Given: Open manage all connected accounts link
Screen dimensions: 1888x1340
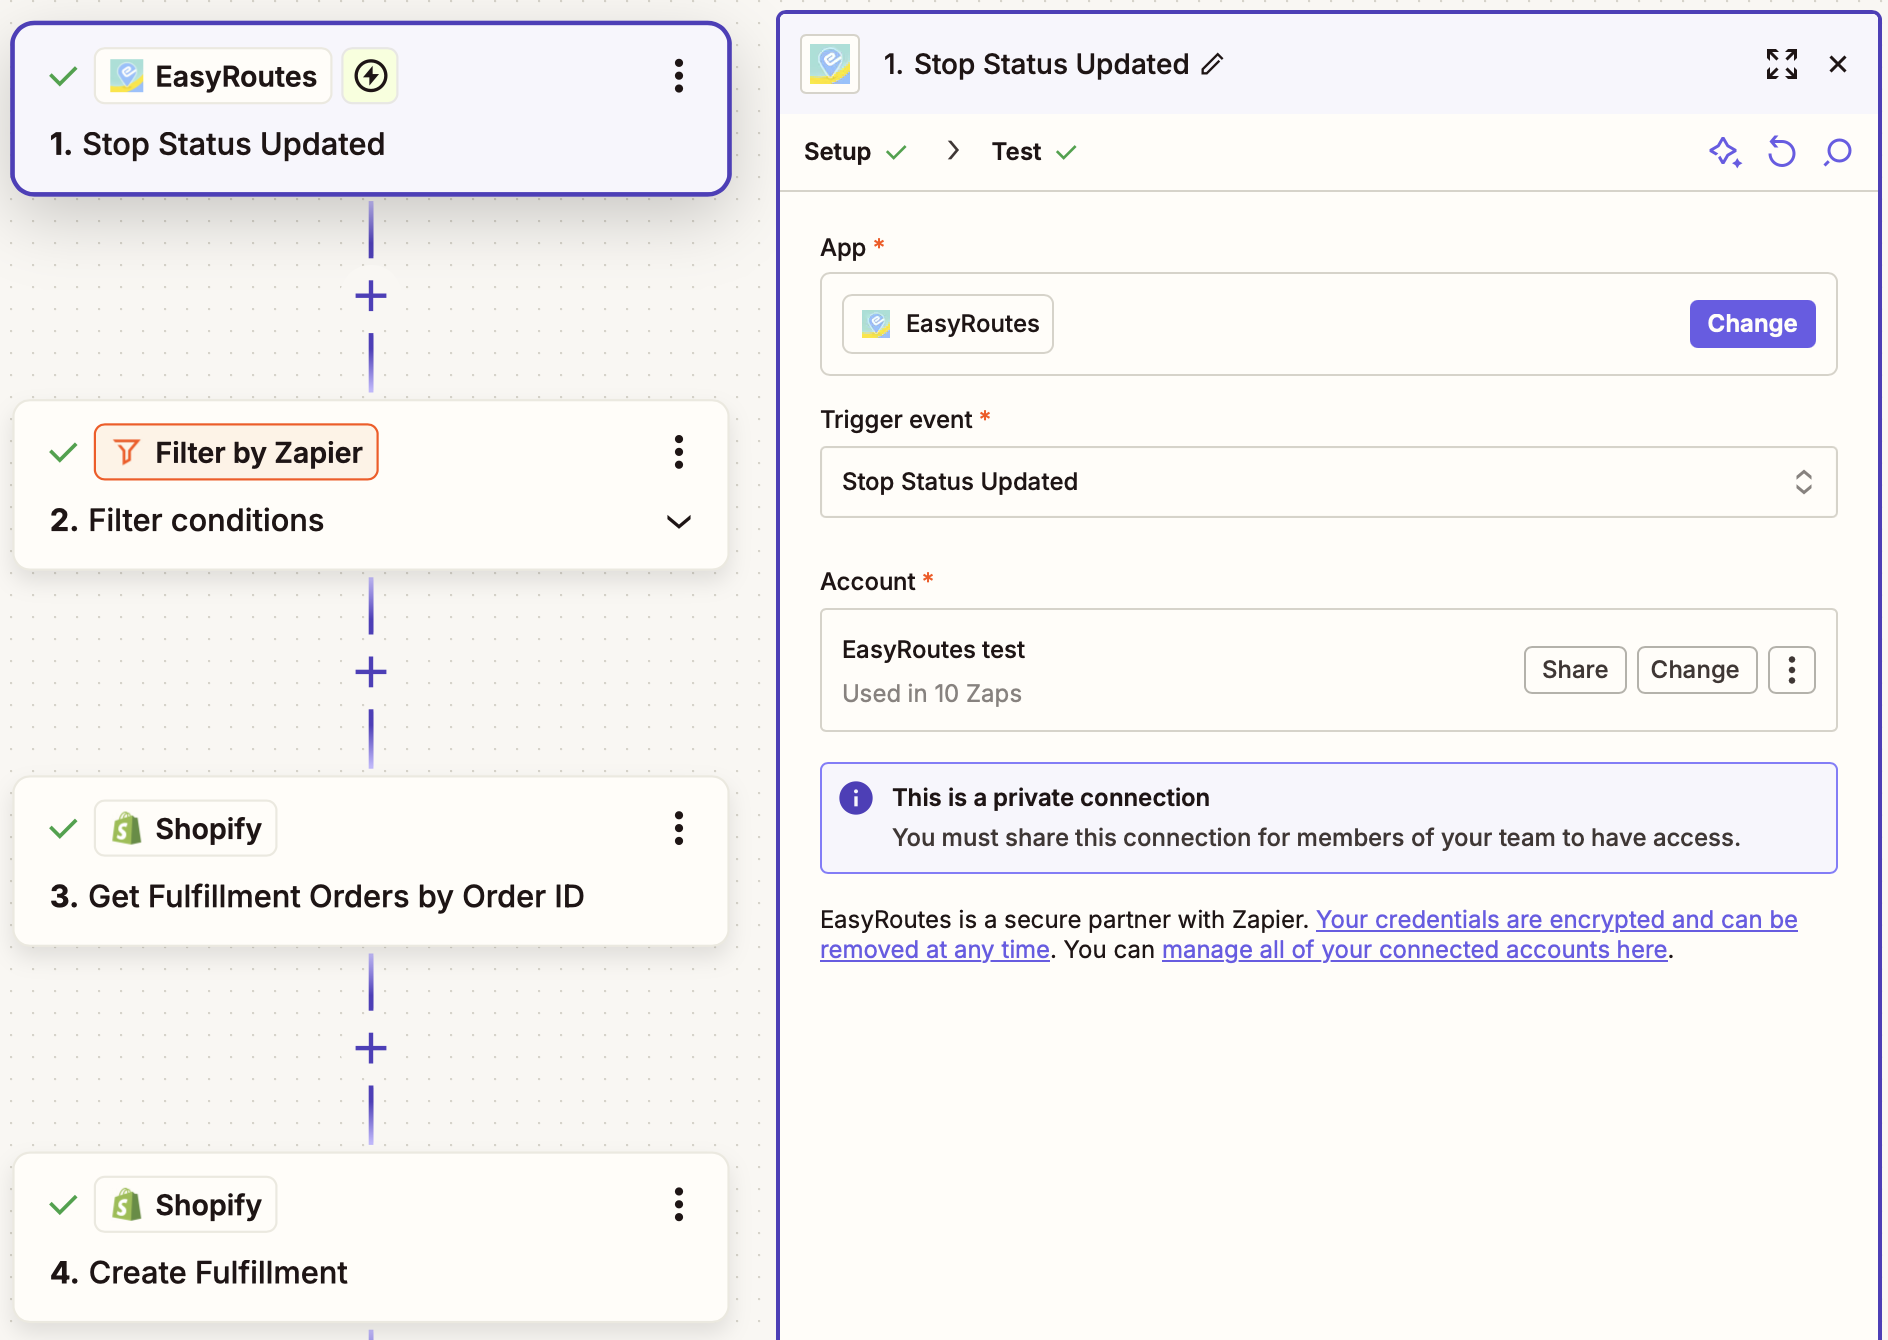Looking at the screenshot, I should [x=1414, y=950].
